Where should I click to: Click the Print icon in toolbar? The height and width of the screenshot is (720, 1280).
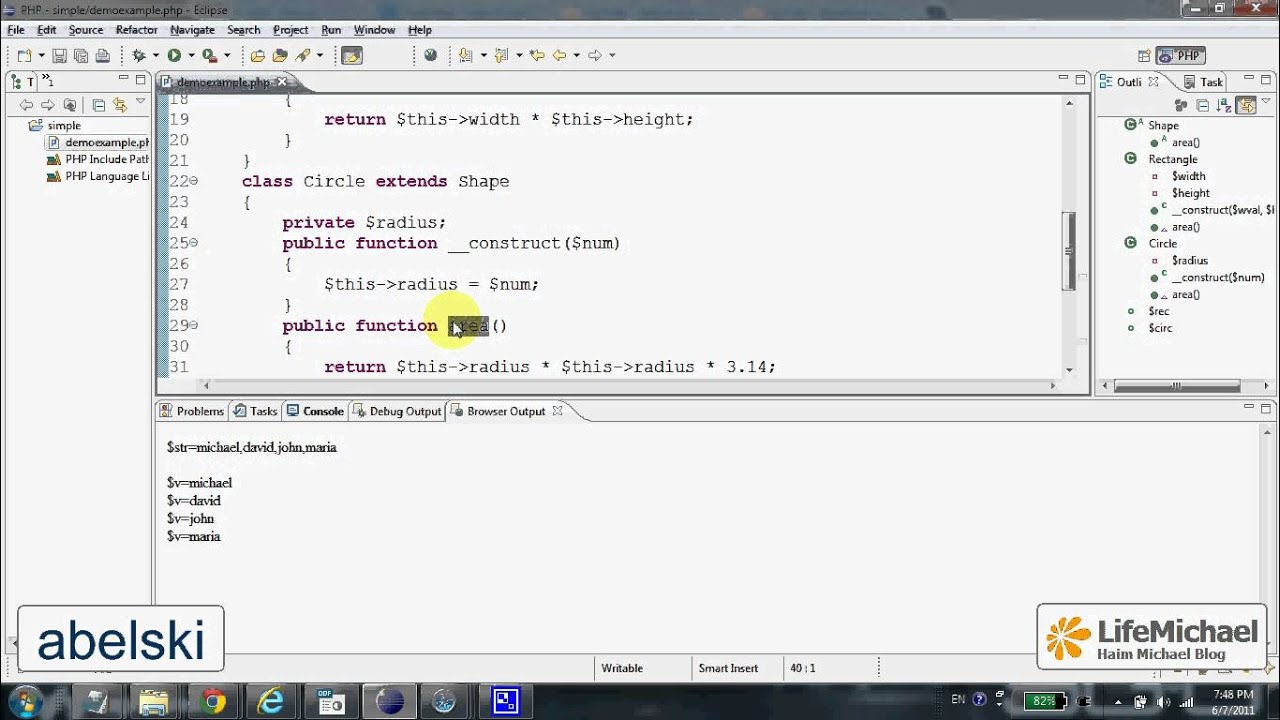click(102, 56)
